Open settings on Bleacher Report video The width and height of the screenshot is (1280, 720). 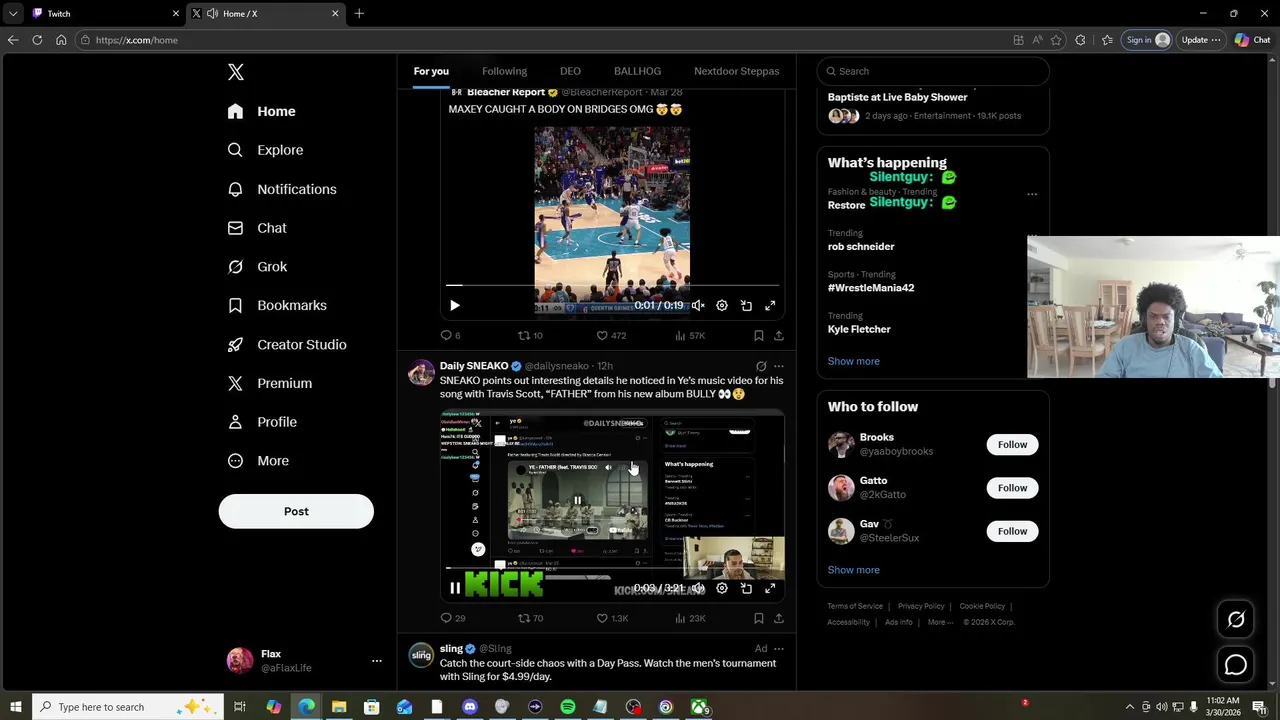(x=722, y=305)
